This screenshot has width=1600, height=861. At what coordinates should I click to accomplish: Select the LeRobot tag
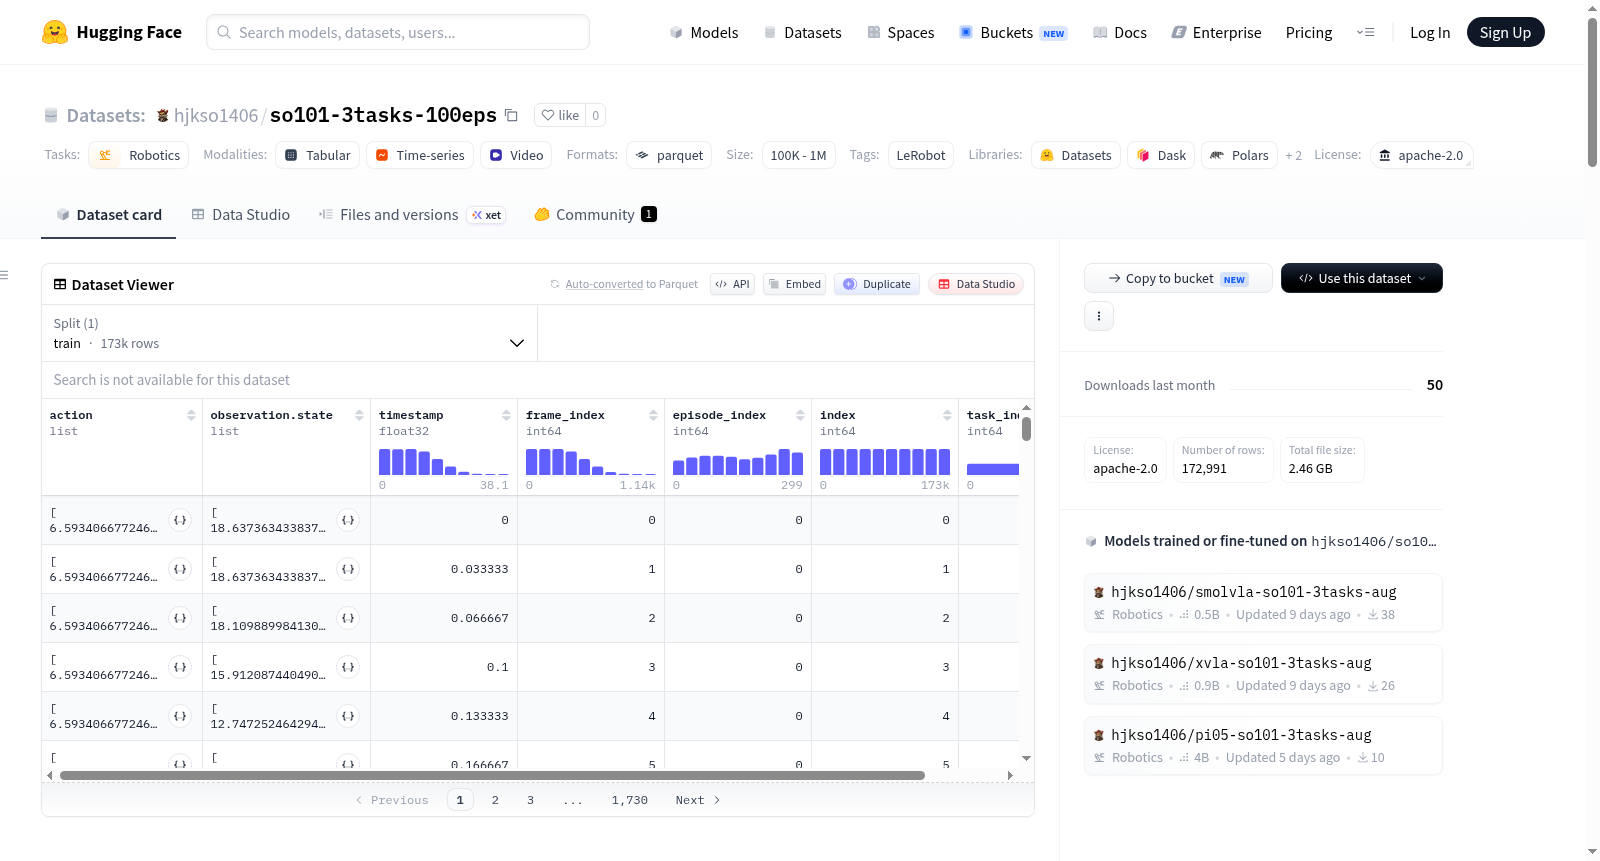point(921,155)
